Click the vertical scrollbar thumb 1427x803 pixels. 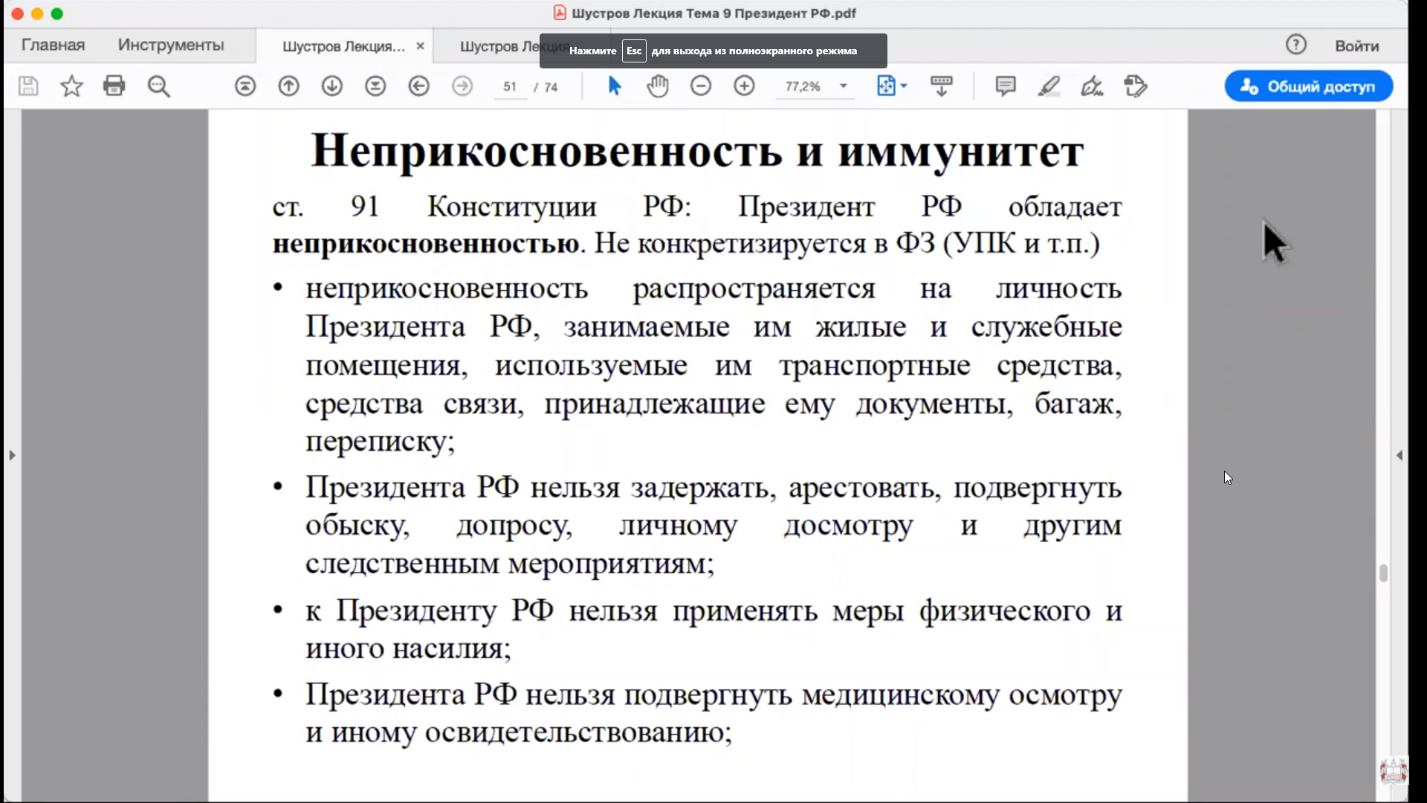click(1383, 573)
